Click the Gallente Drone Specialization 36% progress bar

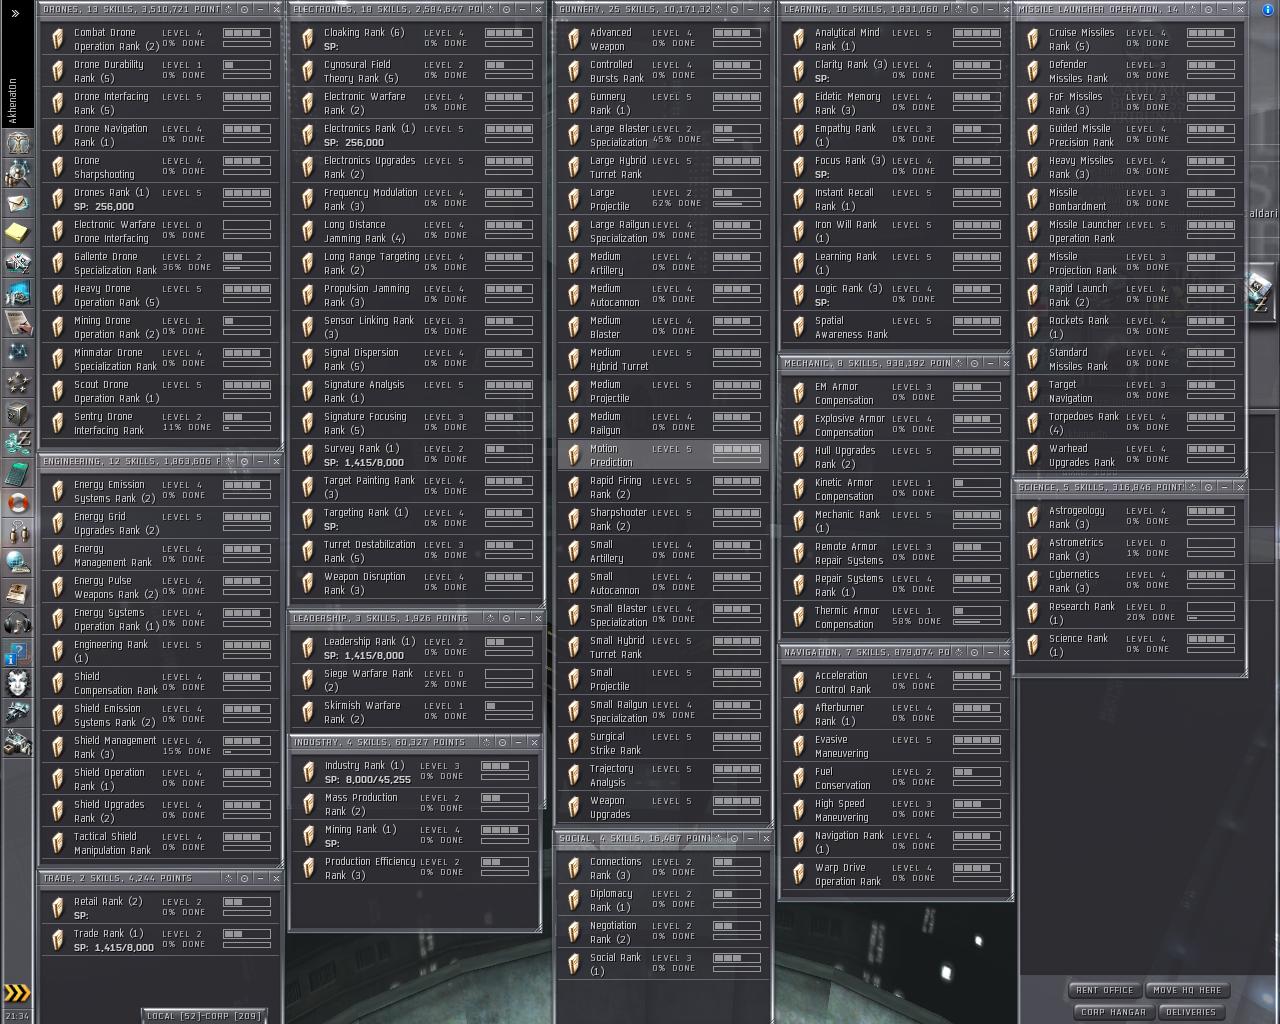pyautogui.click(x=246, y=268)
